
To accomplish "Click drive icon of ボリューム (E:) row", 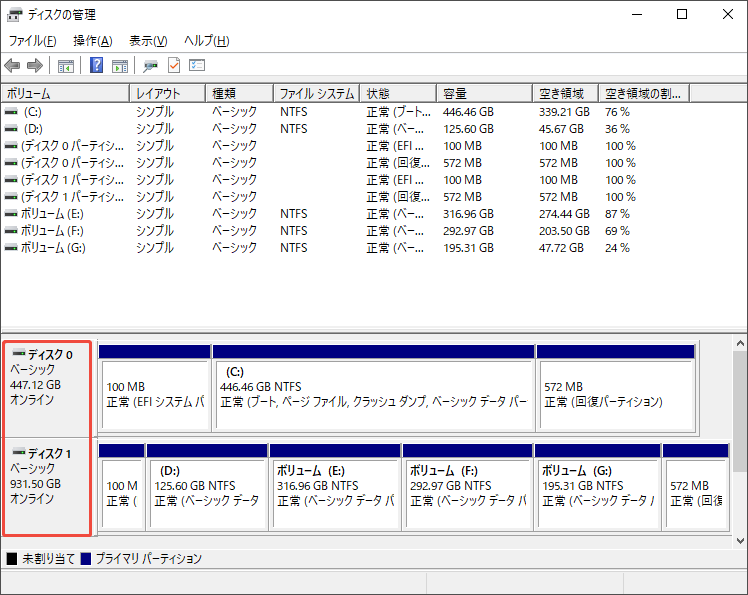I will (11, 214).
